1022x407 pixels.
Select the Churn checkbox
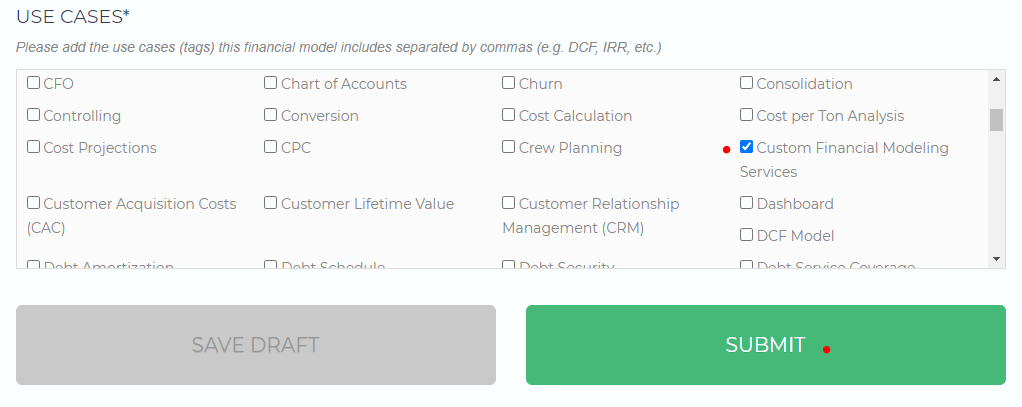[508, 83]
